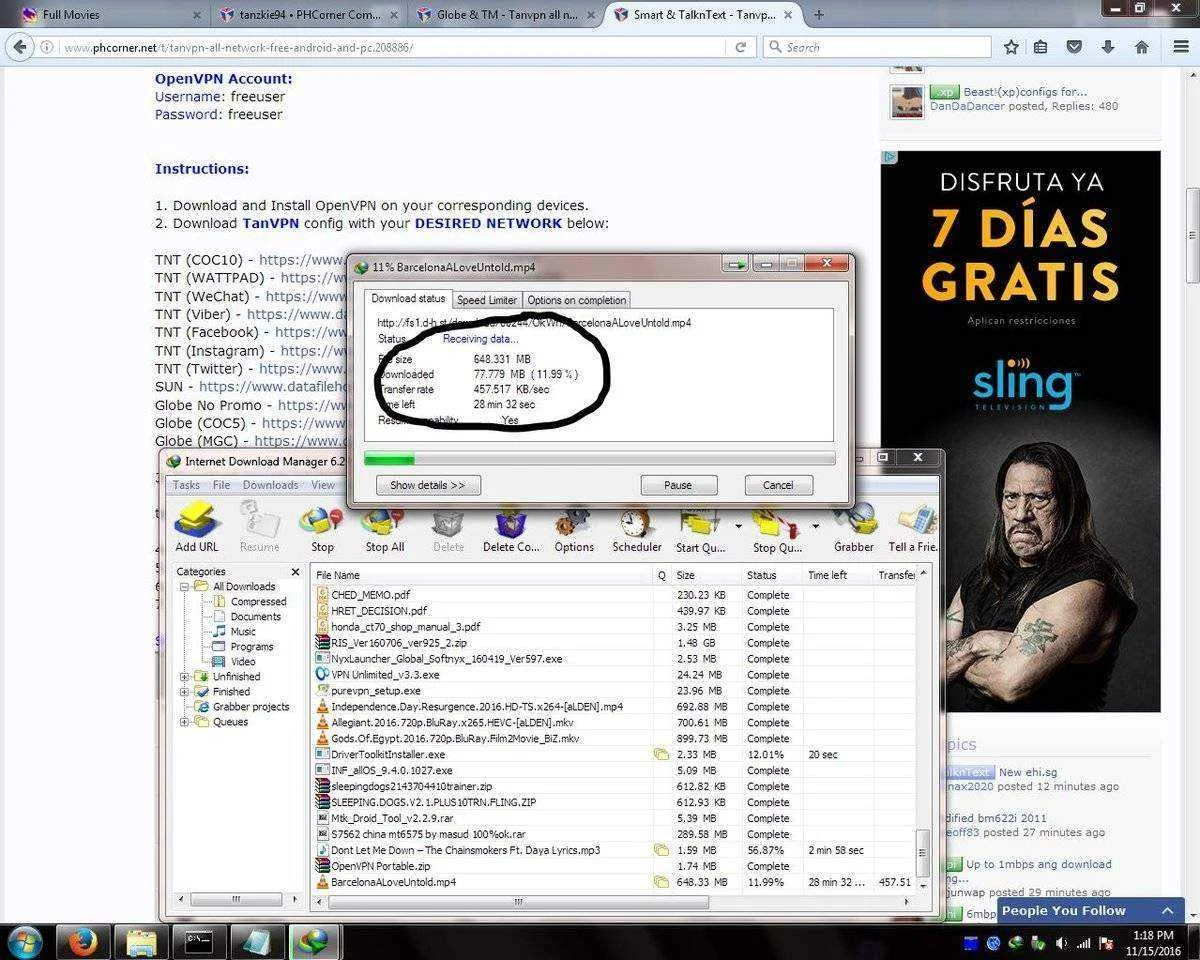This screenshot has width=1200, height=960.
Task: Switch to Options on completion tab
Action: [577, 300]
